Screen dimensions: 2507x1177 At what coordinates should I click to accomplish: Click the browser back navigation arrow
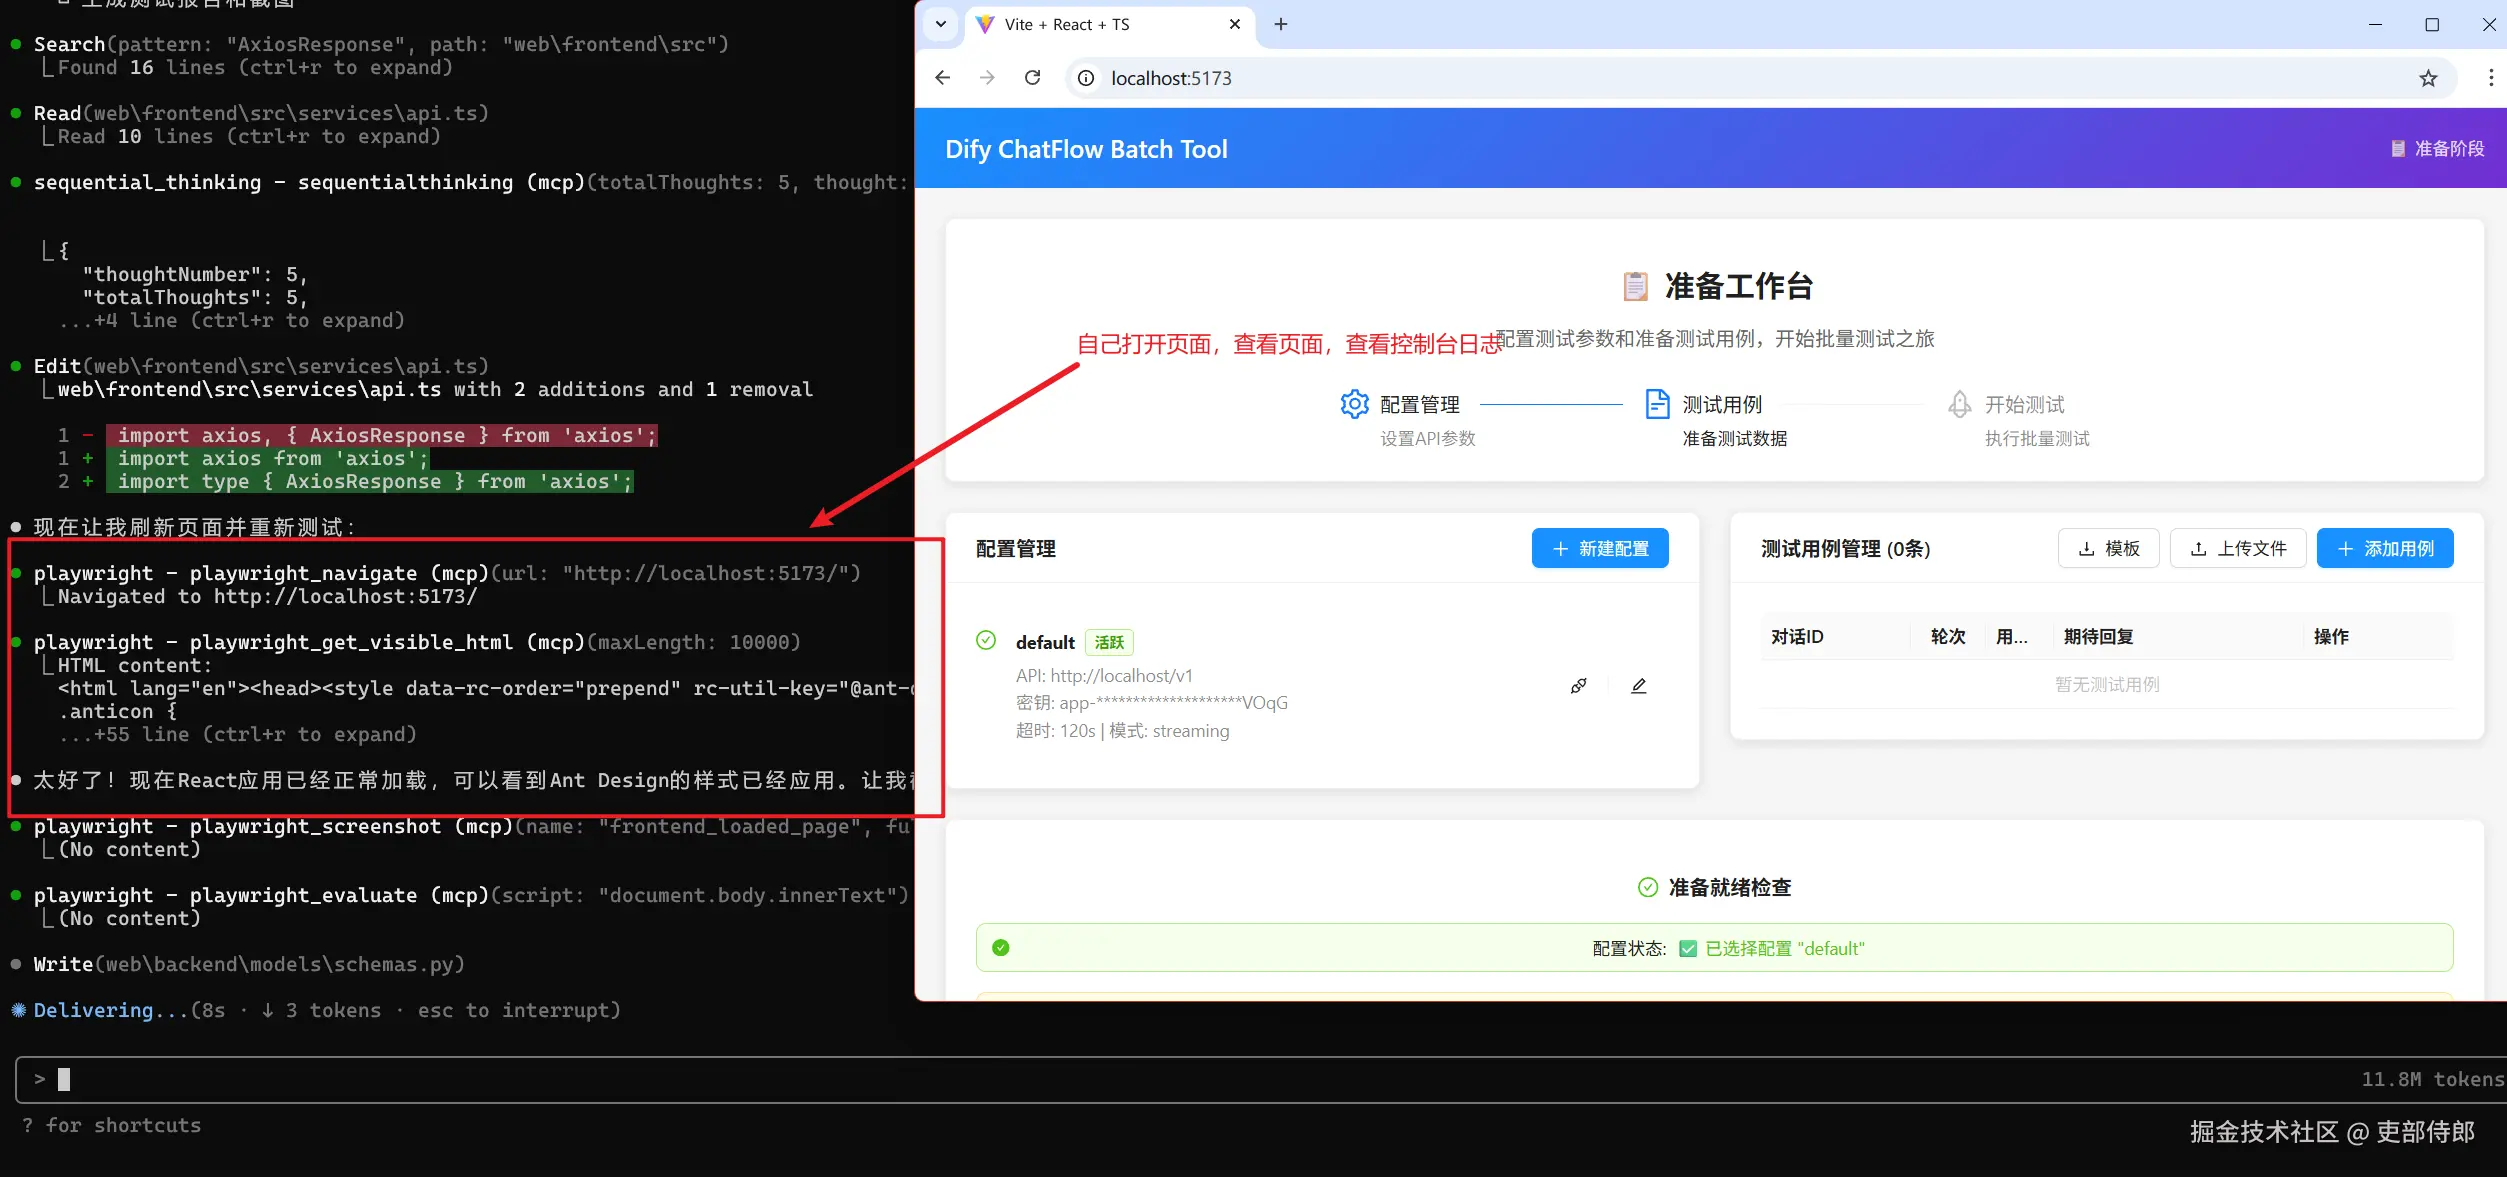click(x=941, y=77)
